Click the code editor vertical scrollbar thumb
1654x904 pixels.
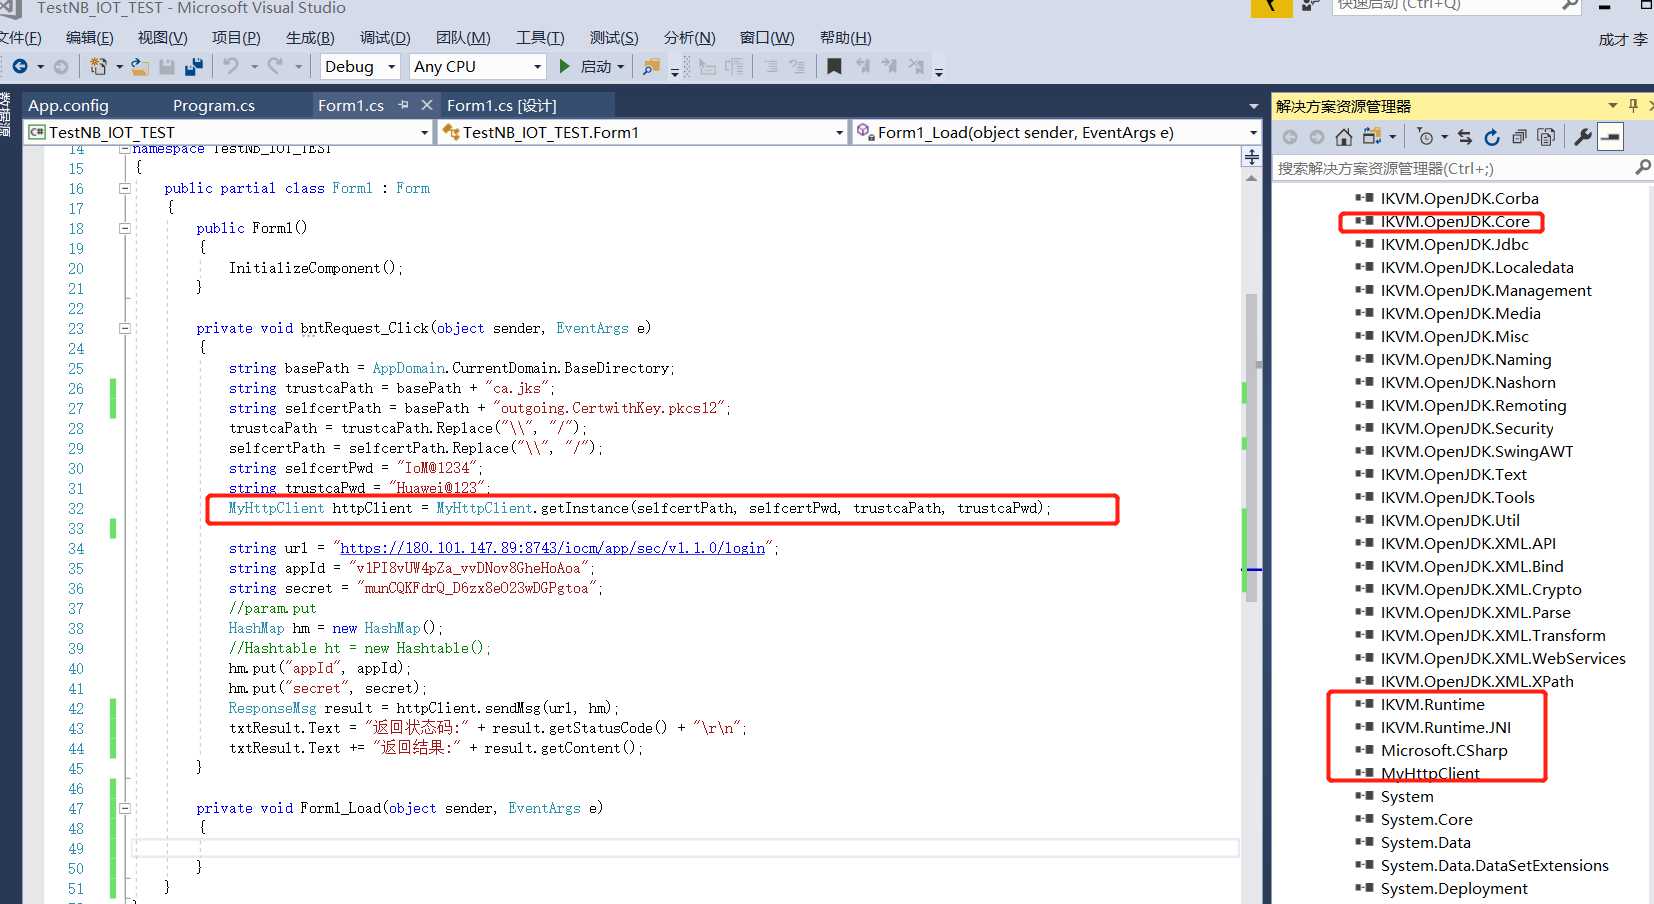point(1251,448)
